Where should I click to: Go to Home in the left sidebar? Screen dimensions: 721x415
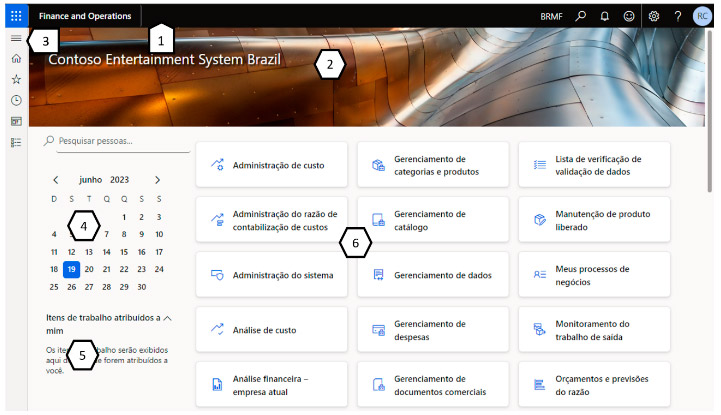tap(16, 59)
